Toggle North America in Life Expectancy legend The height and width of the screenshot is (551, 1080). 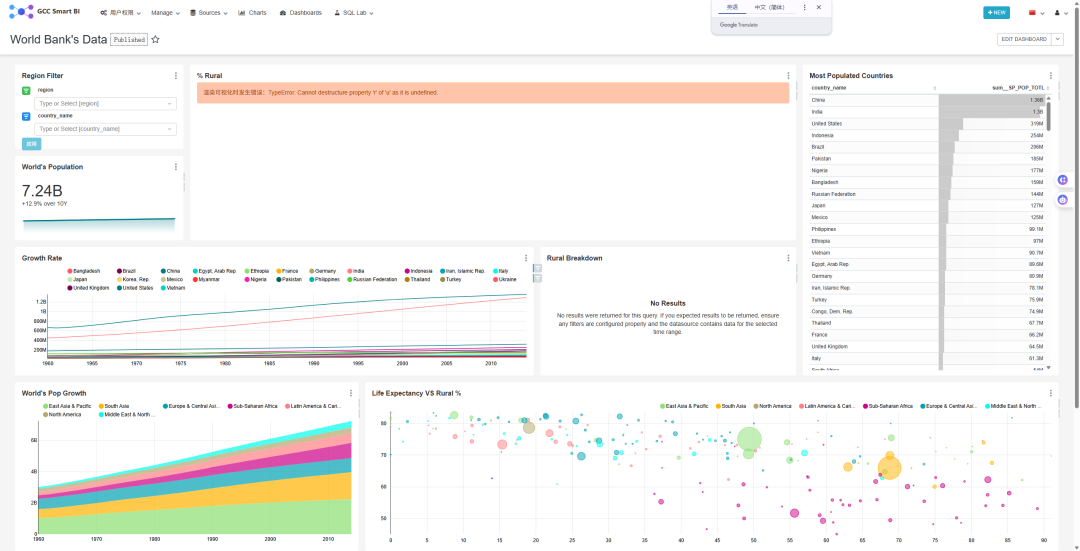pyautogui.click(x=772, y=406)
